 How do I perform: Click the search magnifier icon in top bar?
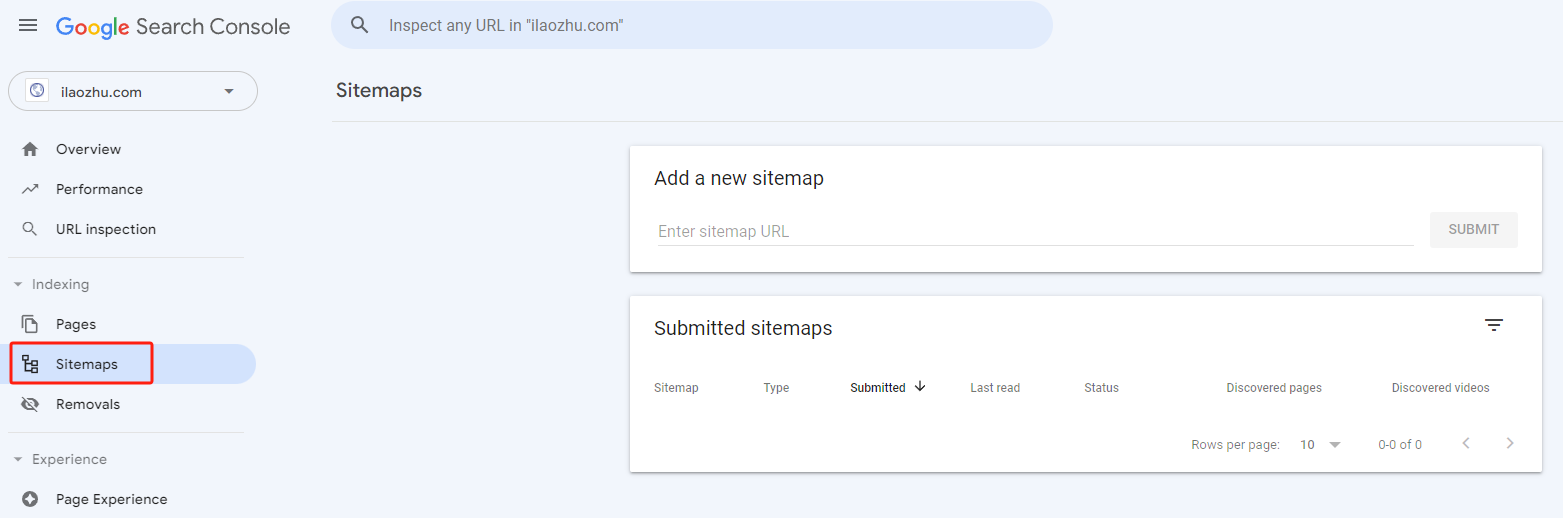click(x=360, y=25)
